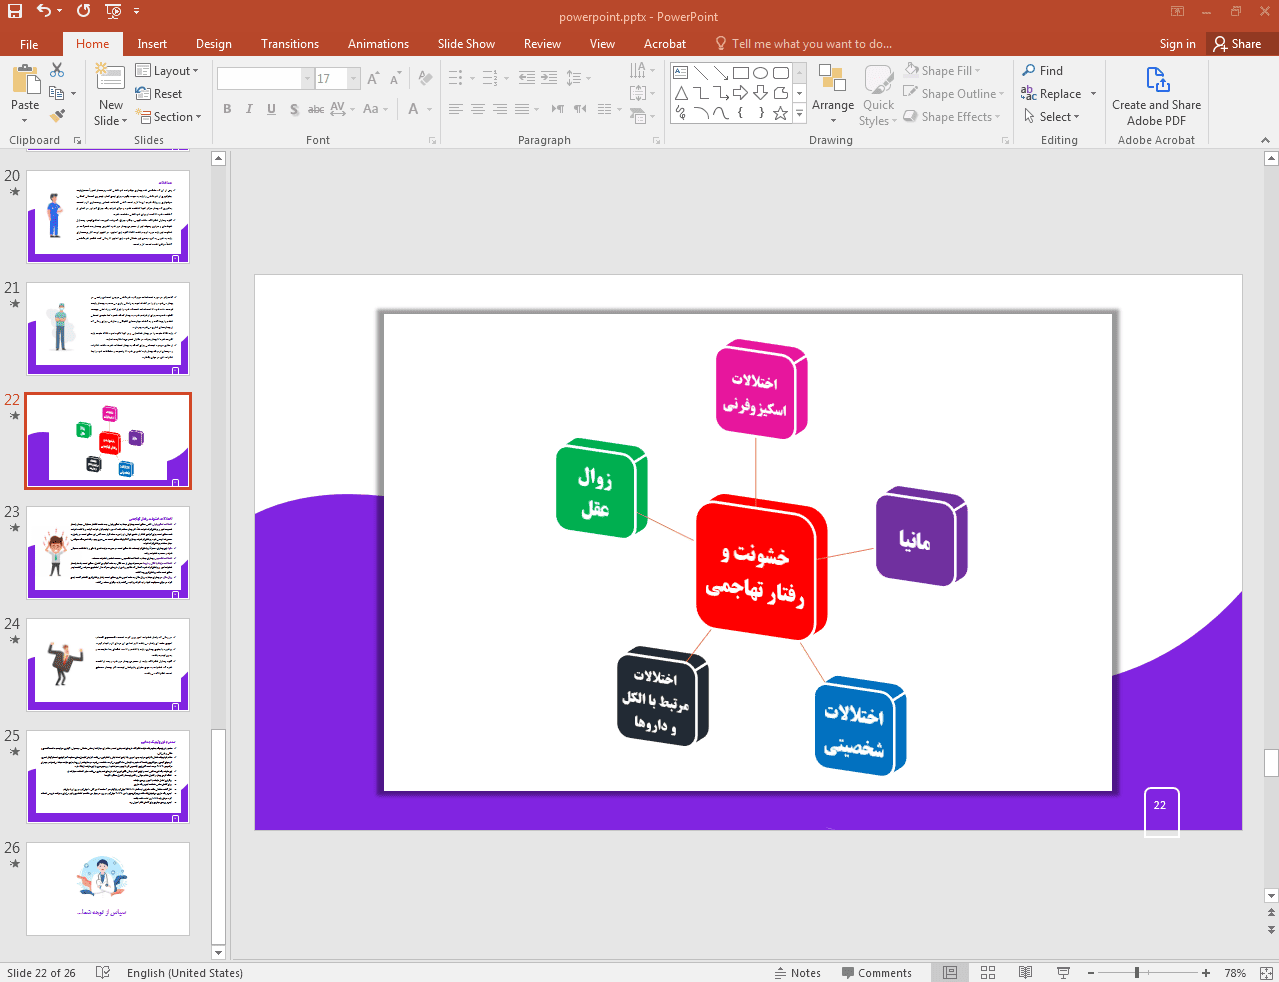Click the New Slide icon
Screen dimensions: 1279x982
click(110, 78)
